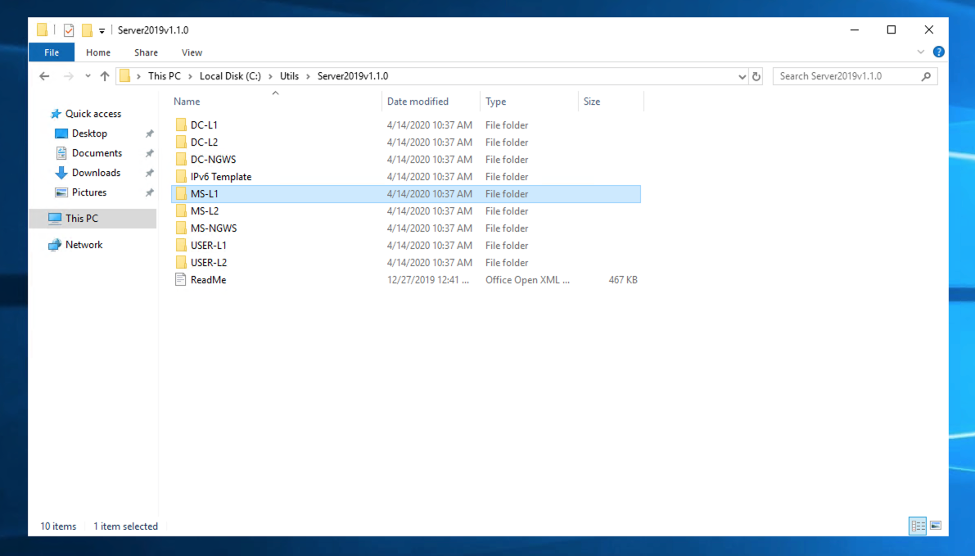The image size is (977, 556).
Task: Select the USER-L1 folder name
Action: pos(208,246)
